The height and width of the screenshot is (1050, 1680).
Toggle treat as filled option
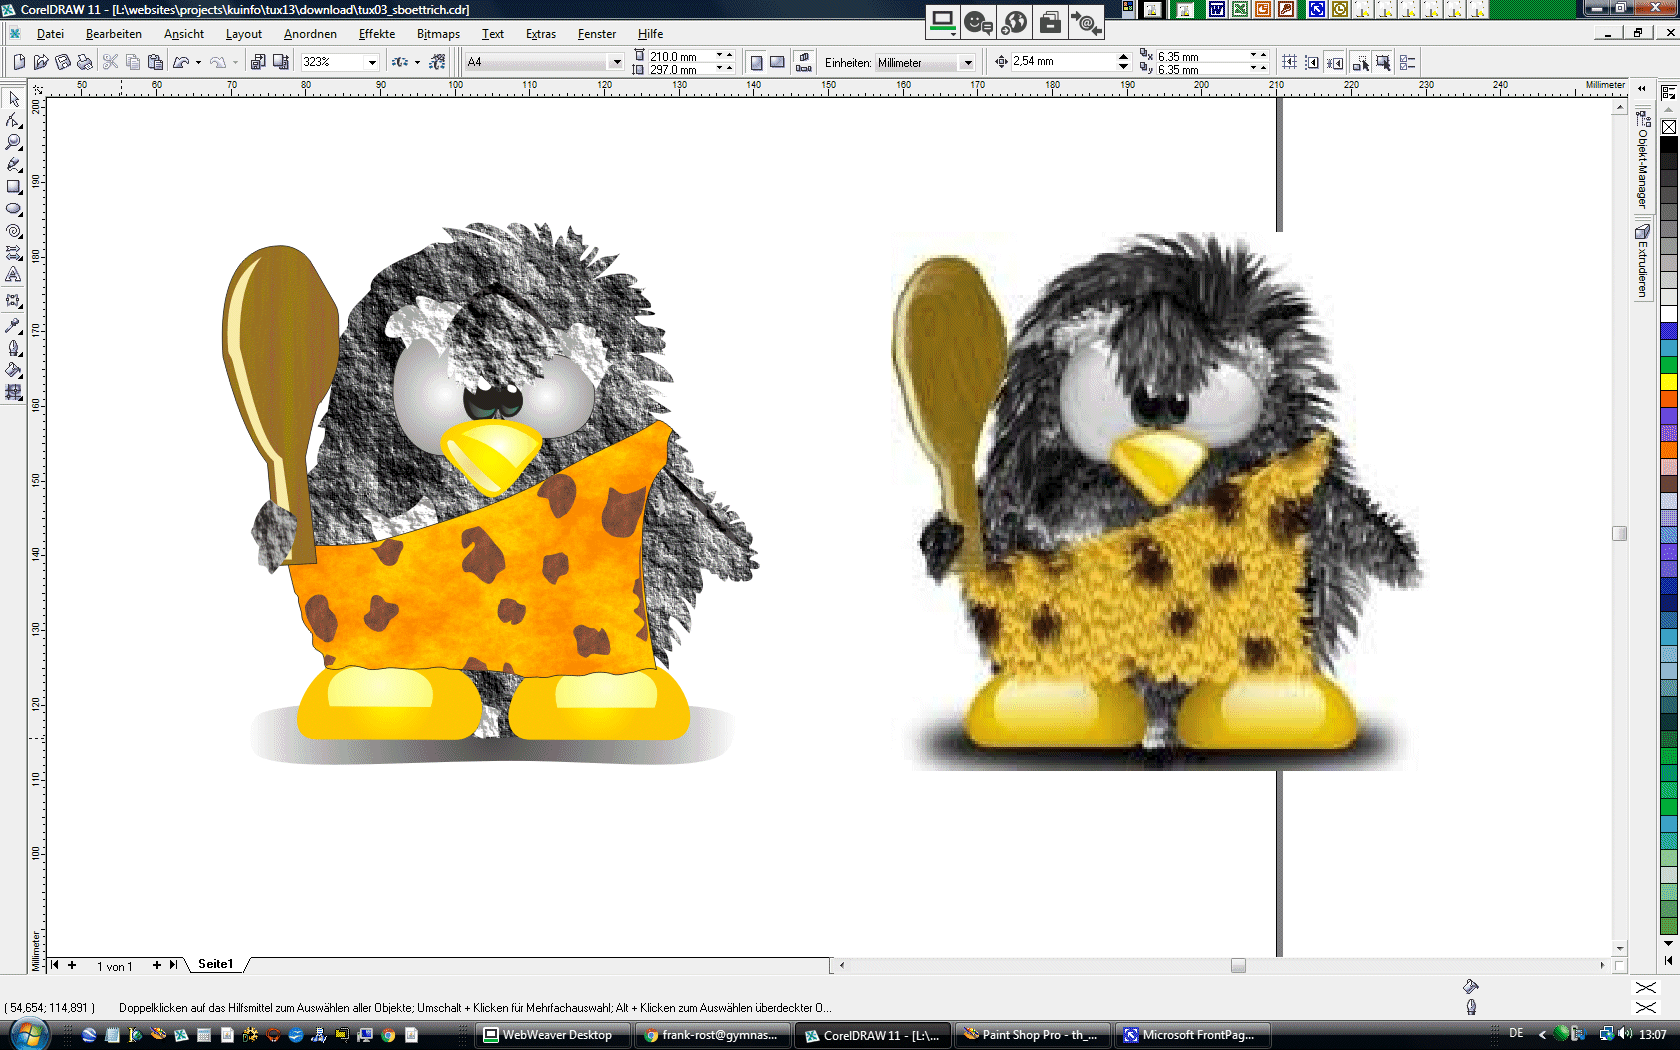pyautogui.click(x=1383, y=62)
